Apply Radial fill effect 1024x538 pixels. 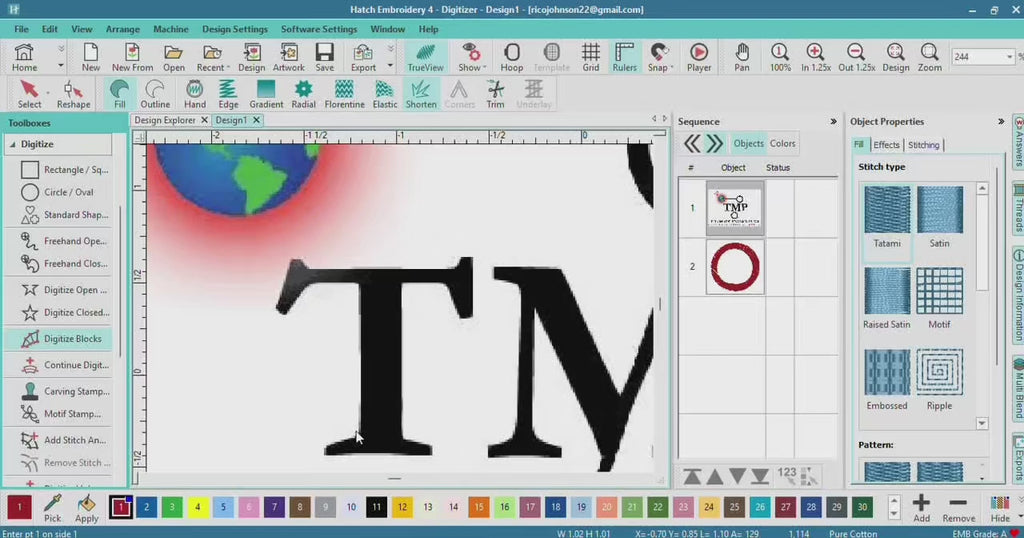tap(303, 95)
